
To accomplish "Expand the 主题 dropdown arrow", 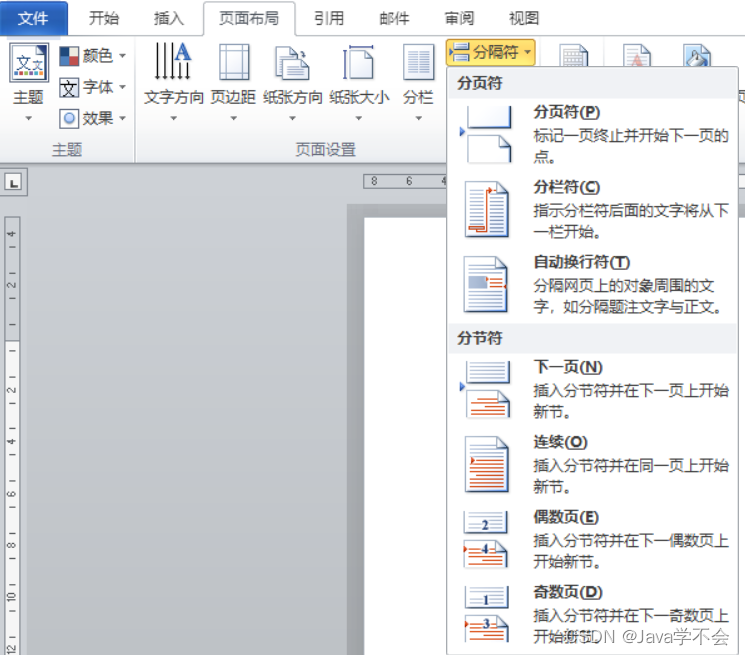I will (x=29, y=118).
